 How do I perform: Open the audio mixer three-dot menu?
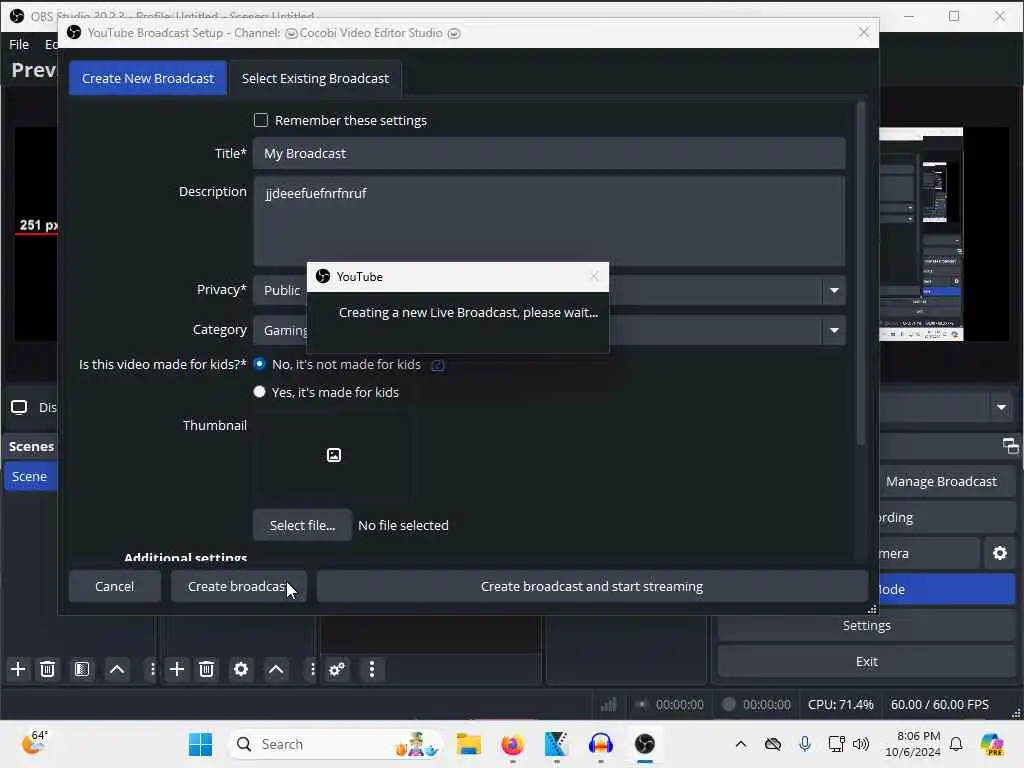click(x=372, y=669)
